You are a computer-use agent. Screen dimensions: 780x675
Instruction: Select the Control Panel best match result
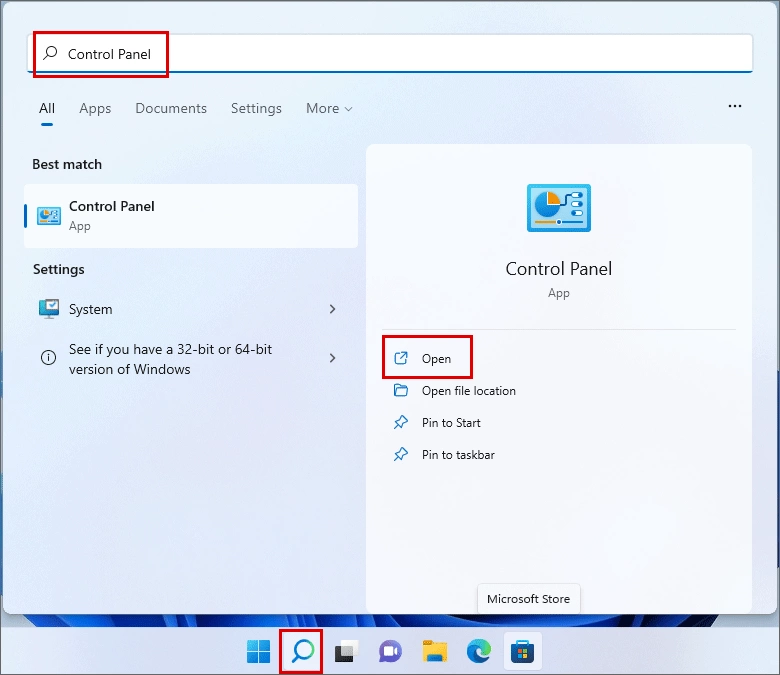click(191, 216)
